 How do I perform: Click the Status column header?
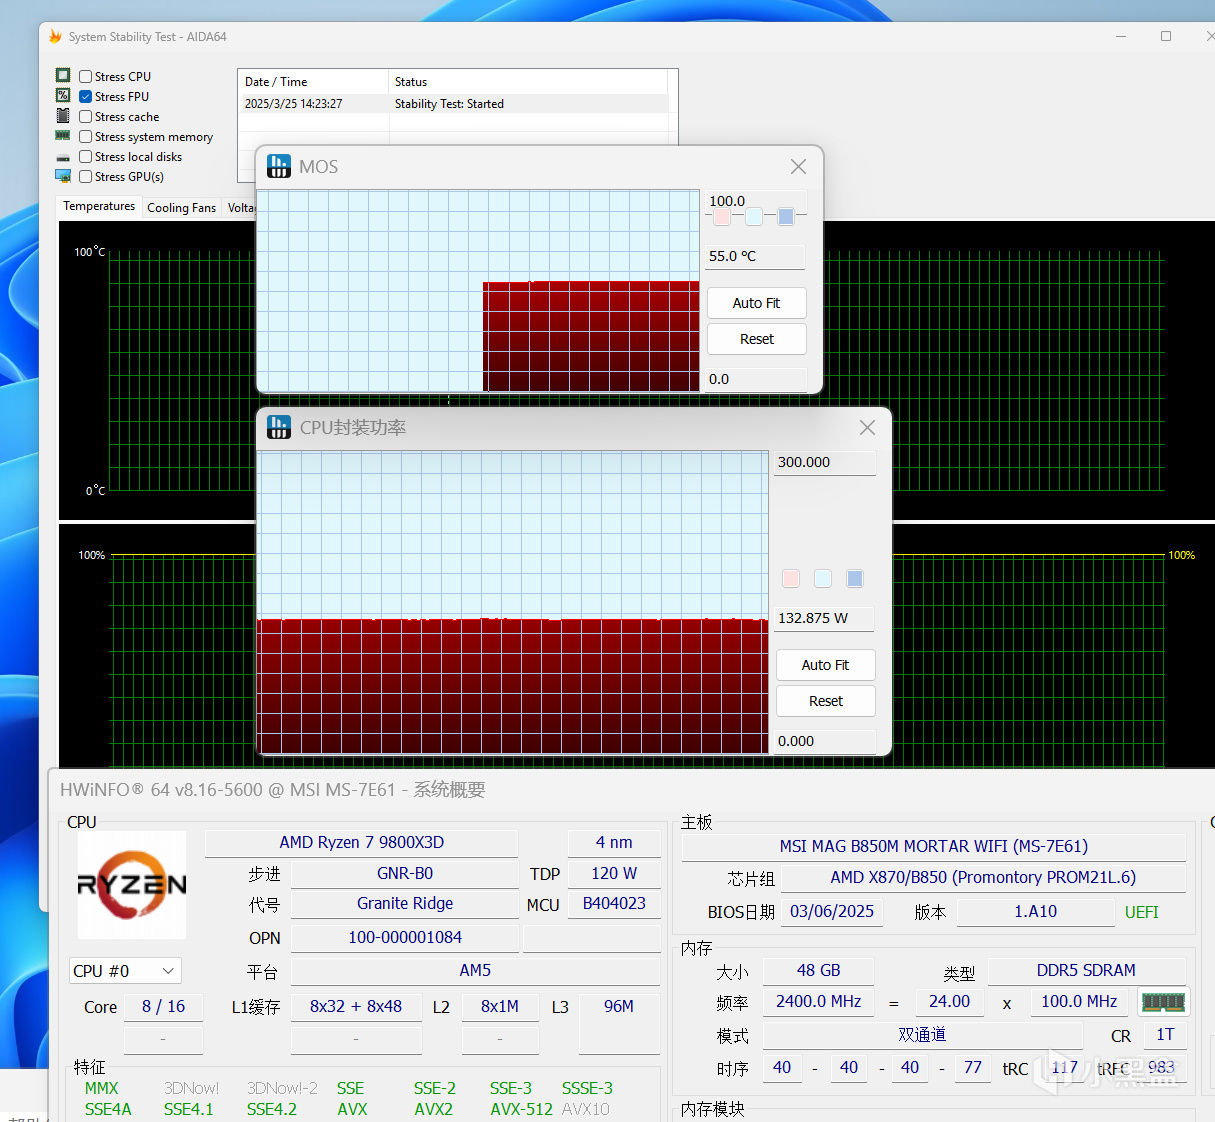528,82
